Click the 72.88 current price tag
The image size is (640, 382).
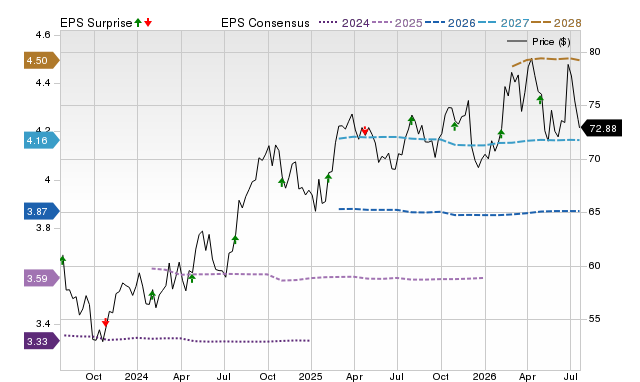pyautogui.click(x=601, y=129)
